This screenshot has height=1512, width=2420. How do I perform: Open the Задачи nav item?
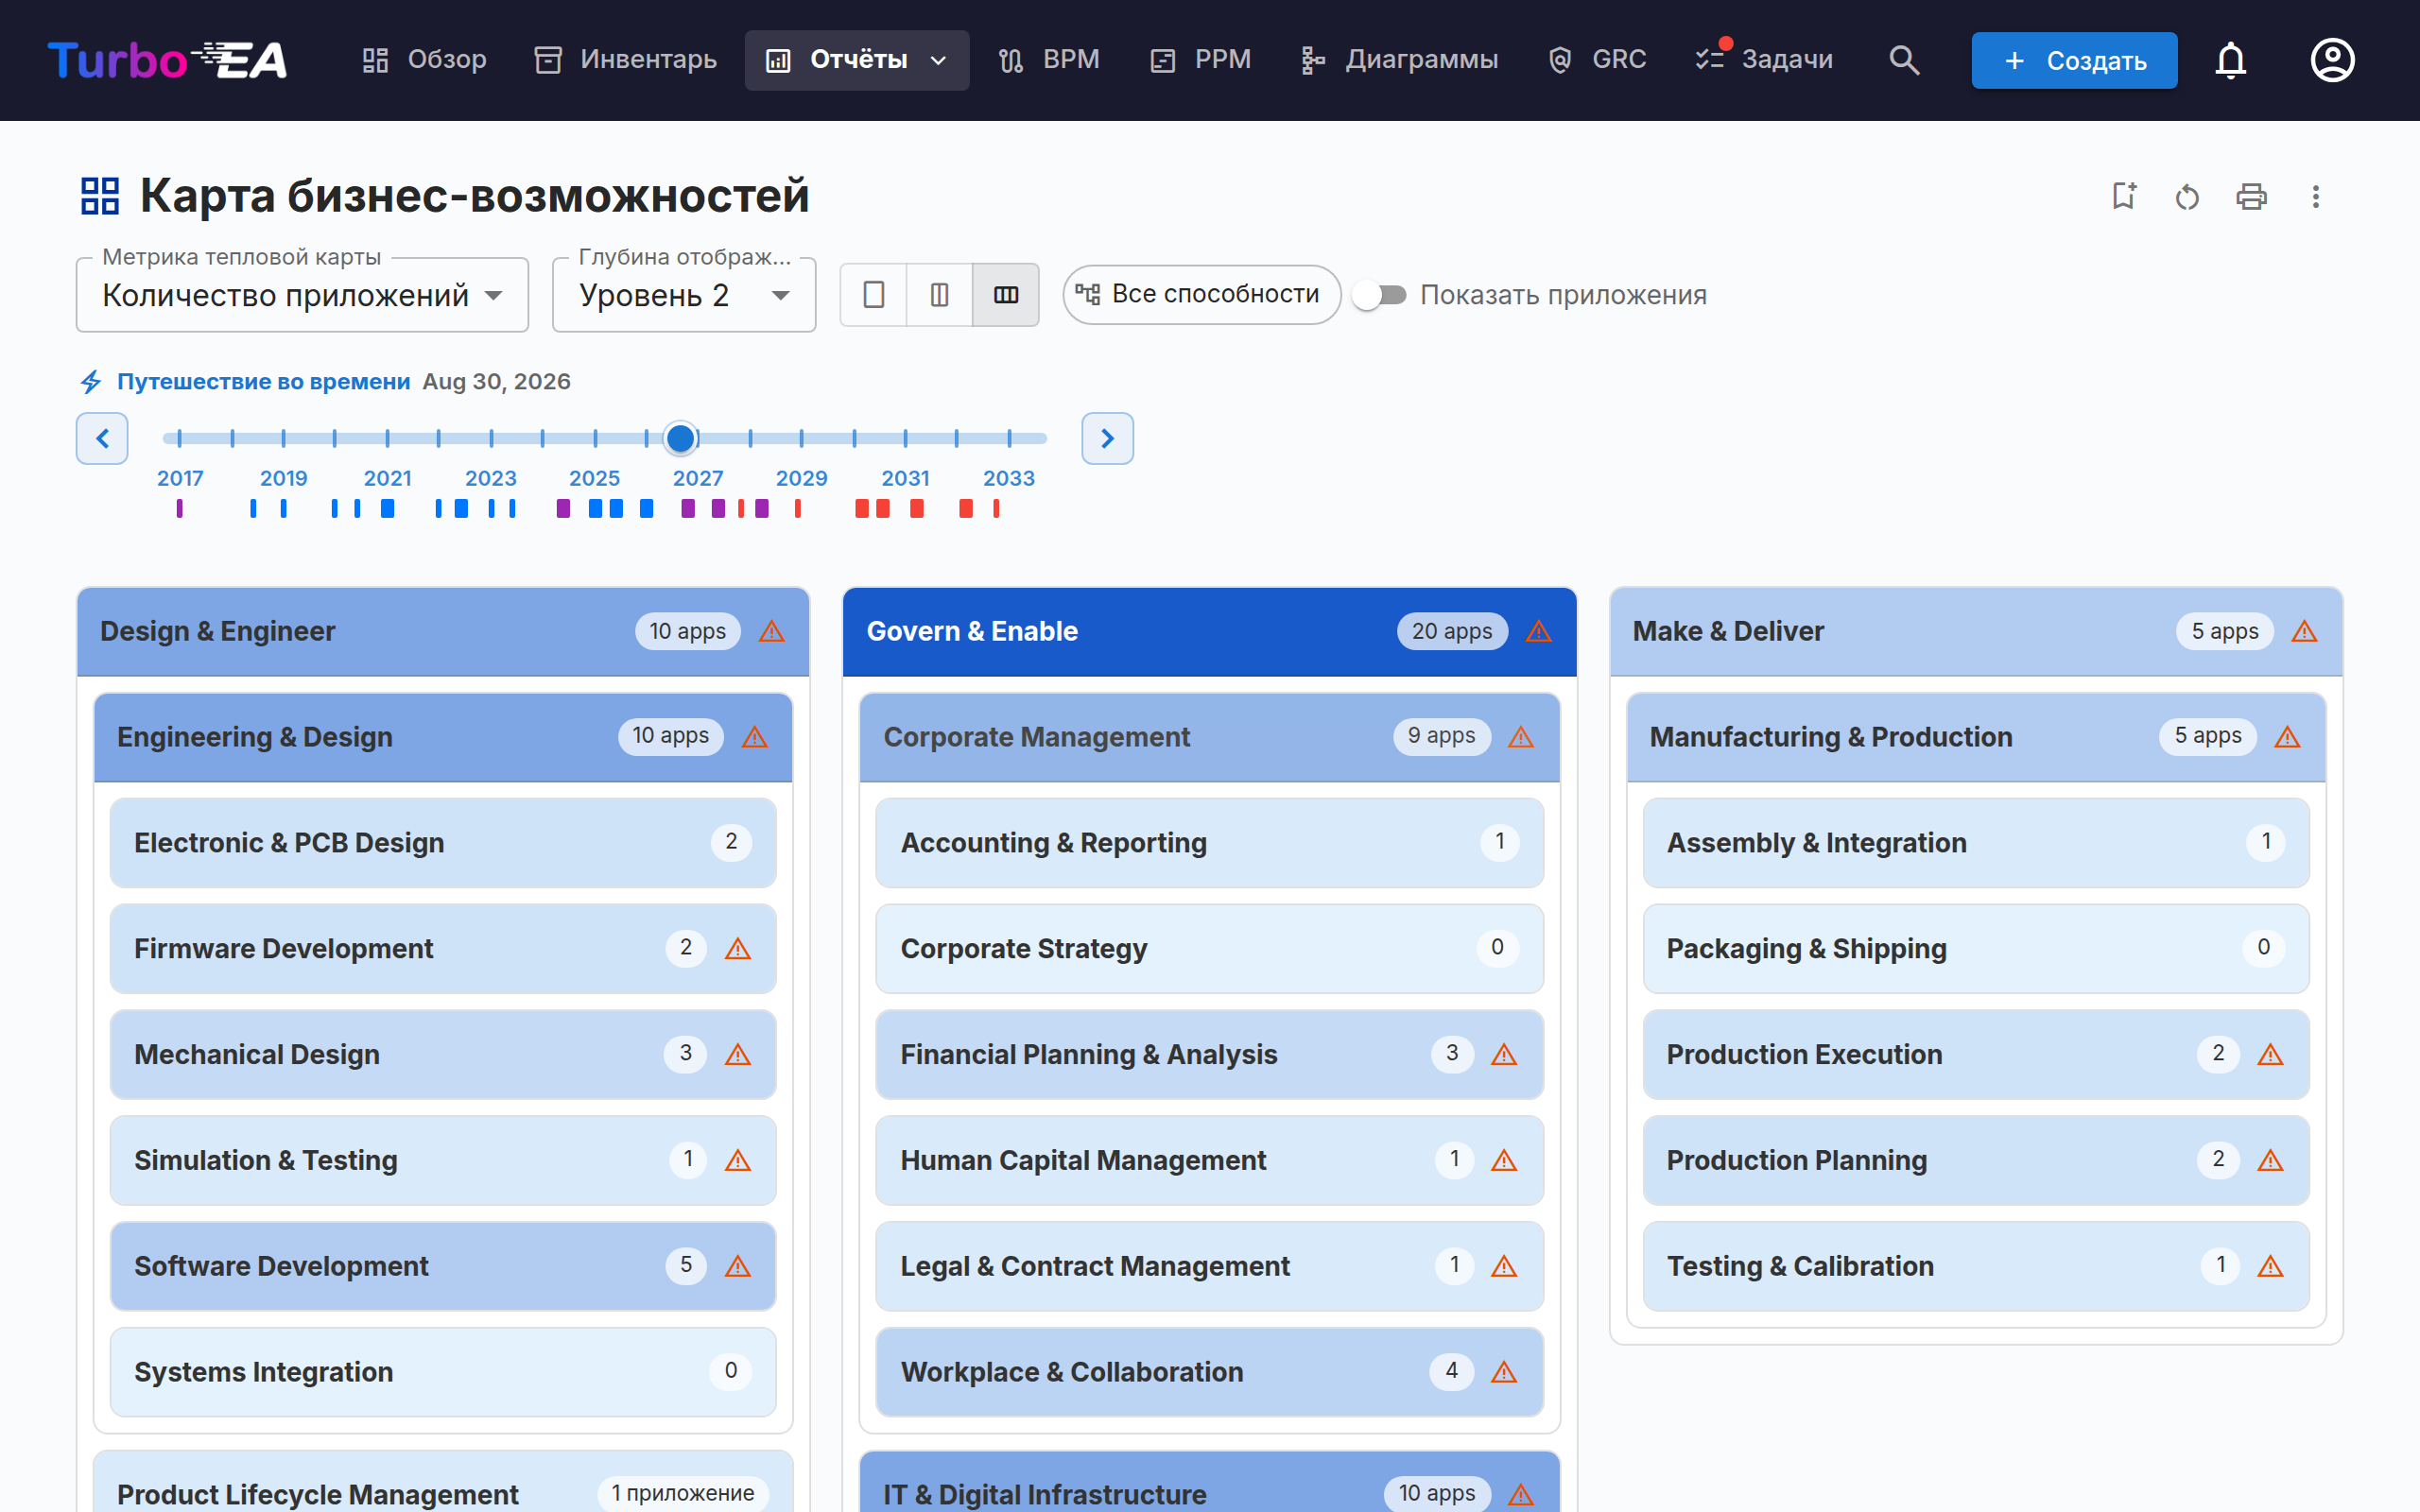click(x=1765, y=60)
